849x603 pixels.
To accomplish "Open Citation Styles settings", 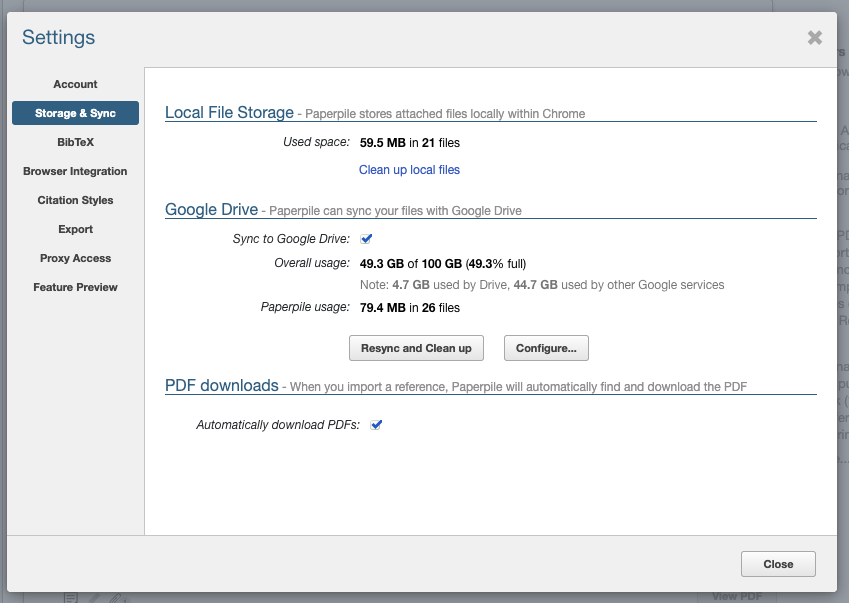I will coord(75,200).
